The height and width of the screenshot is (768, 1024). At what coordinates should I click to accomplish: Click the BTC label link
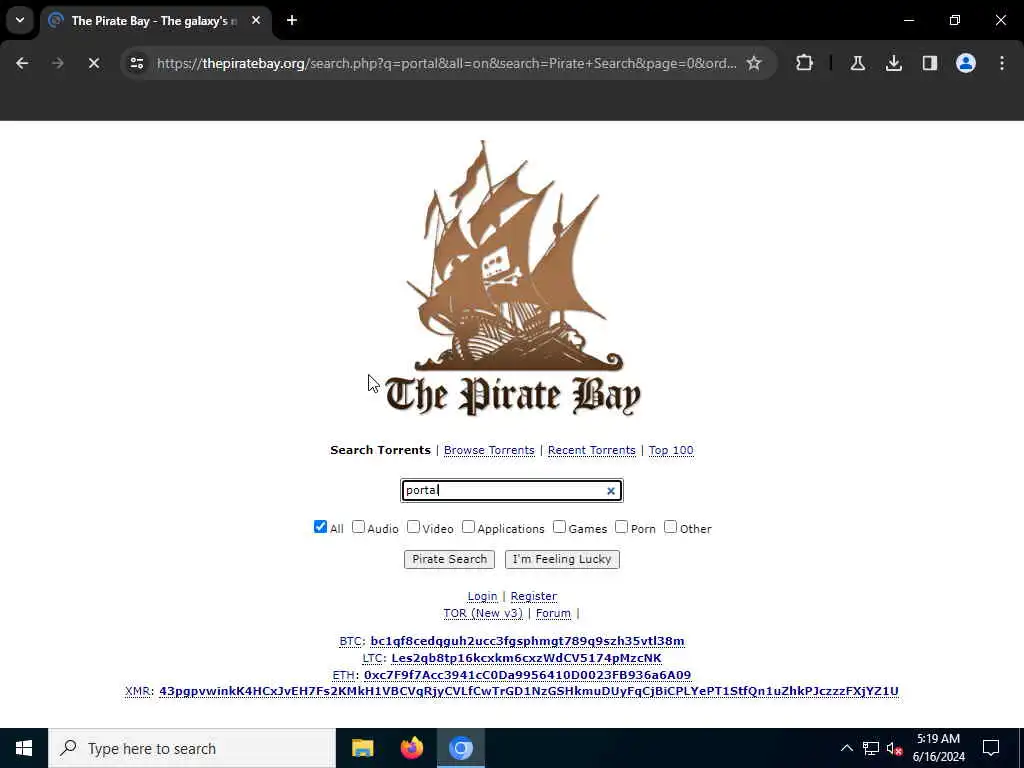click(x=350, y=641)
